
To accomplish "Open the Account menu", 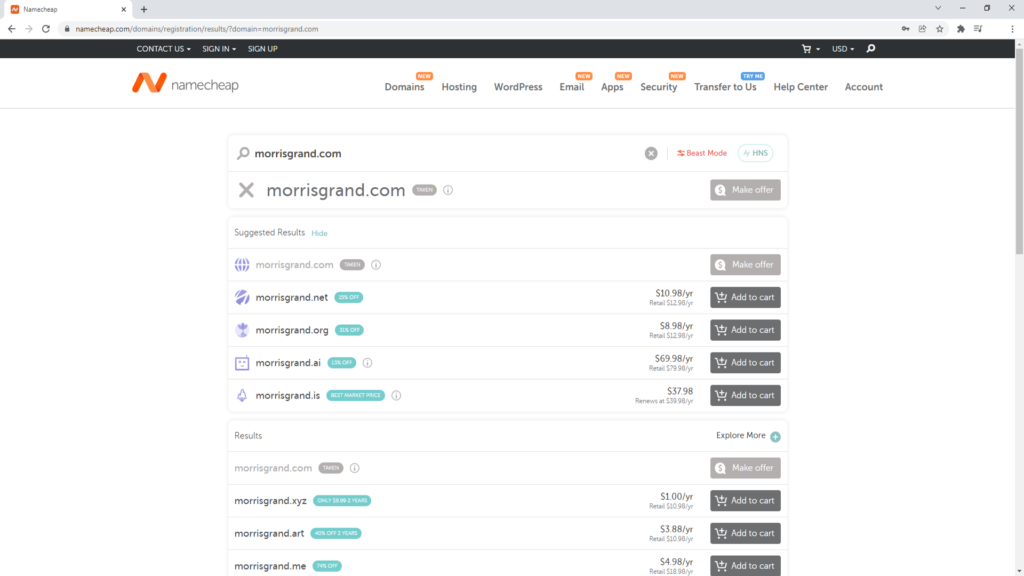I will click(863, 87).
